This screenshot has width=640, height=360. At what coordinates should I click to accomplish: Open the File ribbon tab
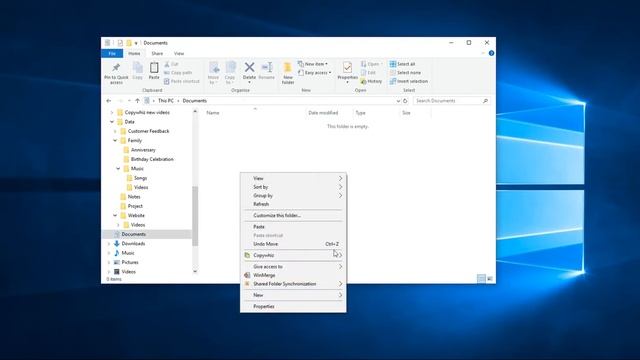[x=112, y=53]
